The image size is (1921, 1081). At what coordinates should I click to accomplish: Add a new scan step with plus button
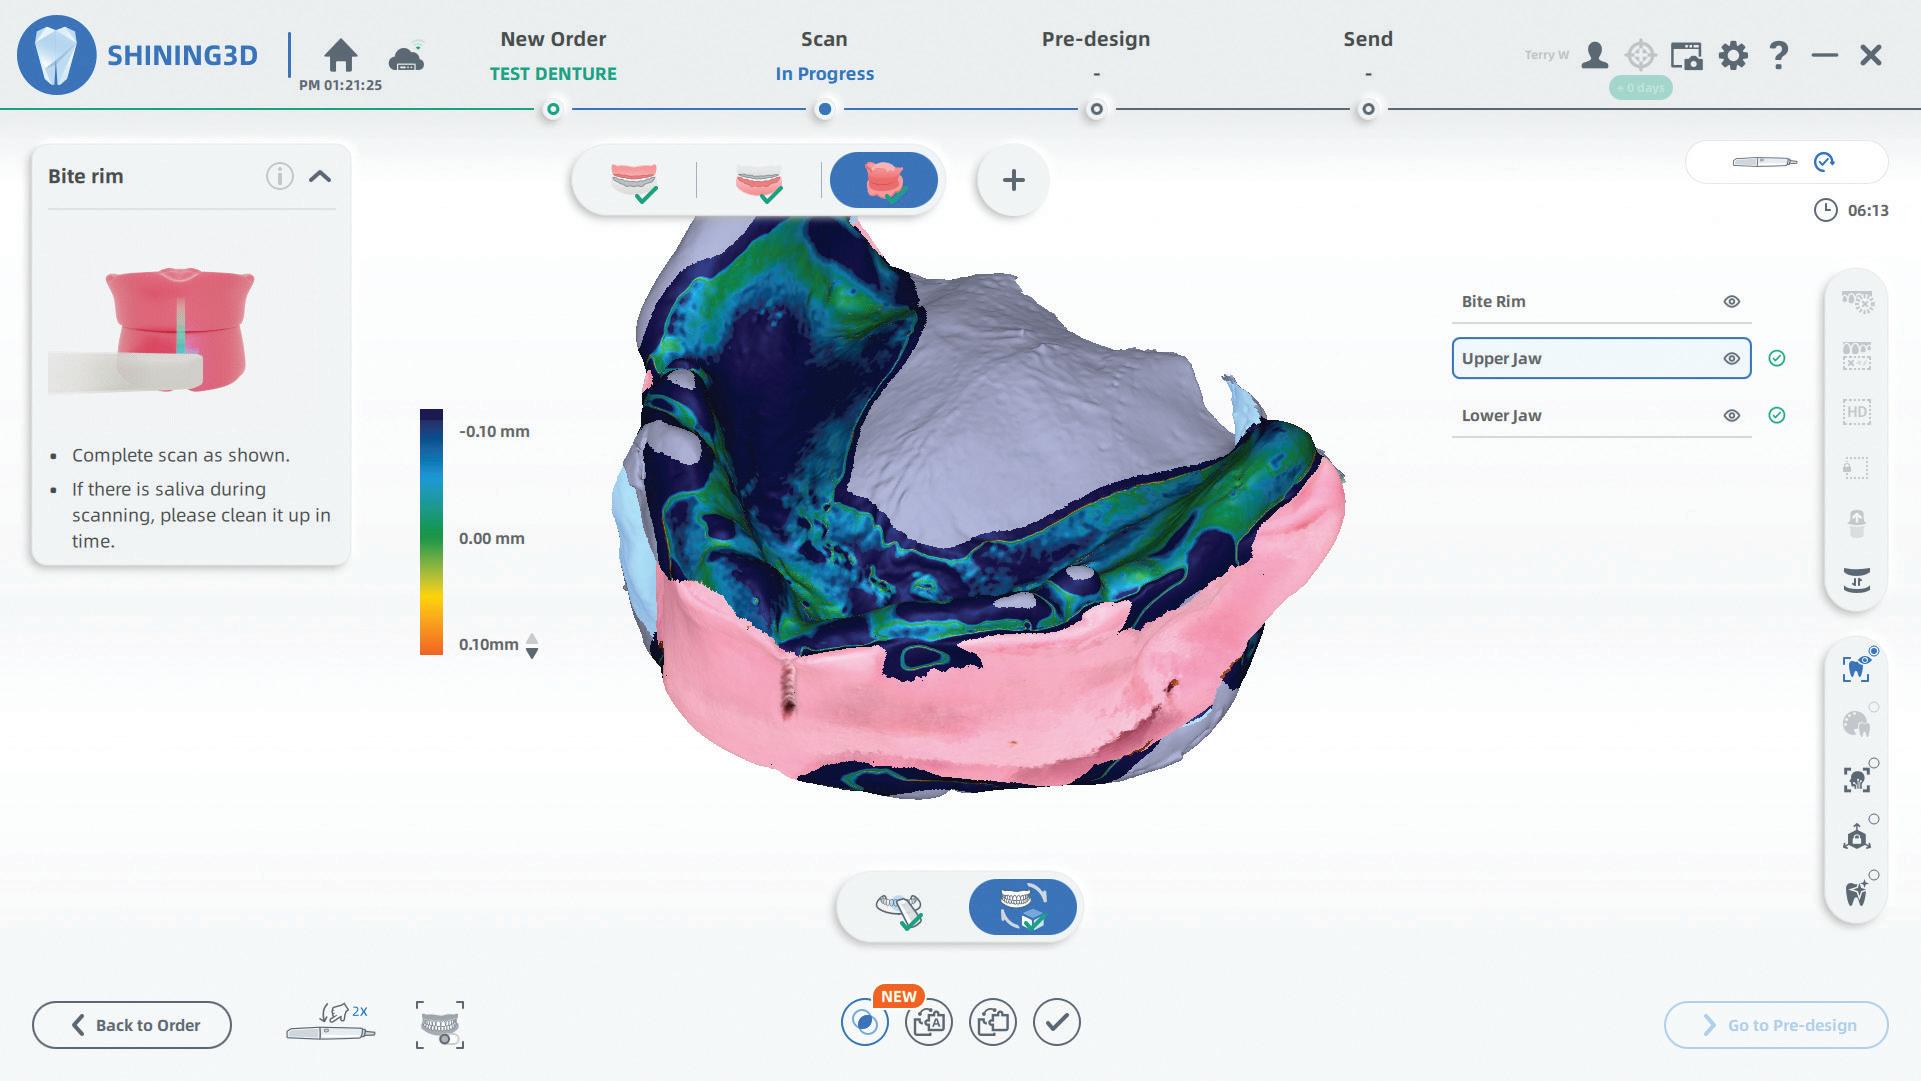pyautogui.click(x=1013, y=181)
